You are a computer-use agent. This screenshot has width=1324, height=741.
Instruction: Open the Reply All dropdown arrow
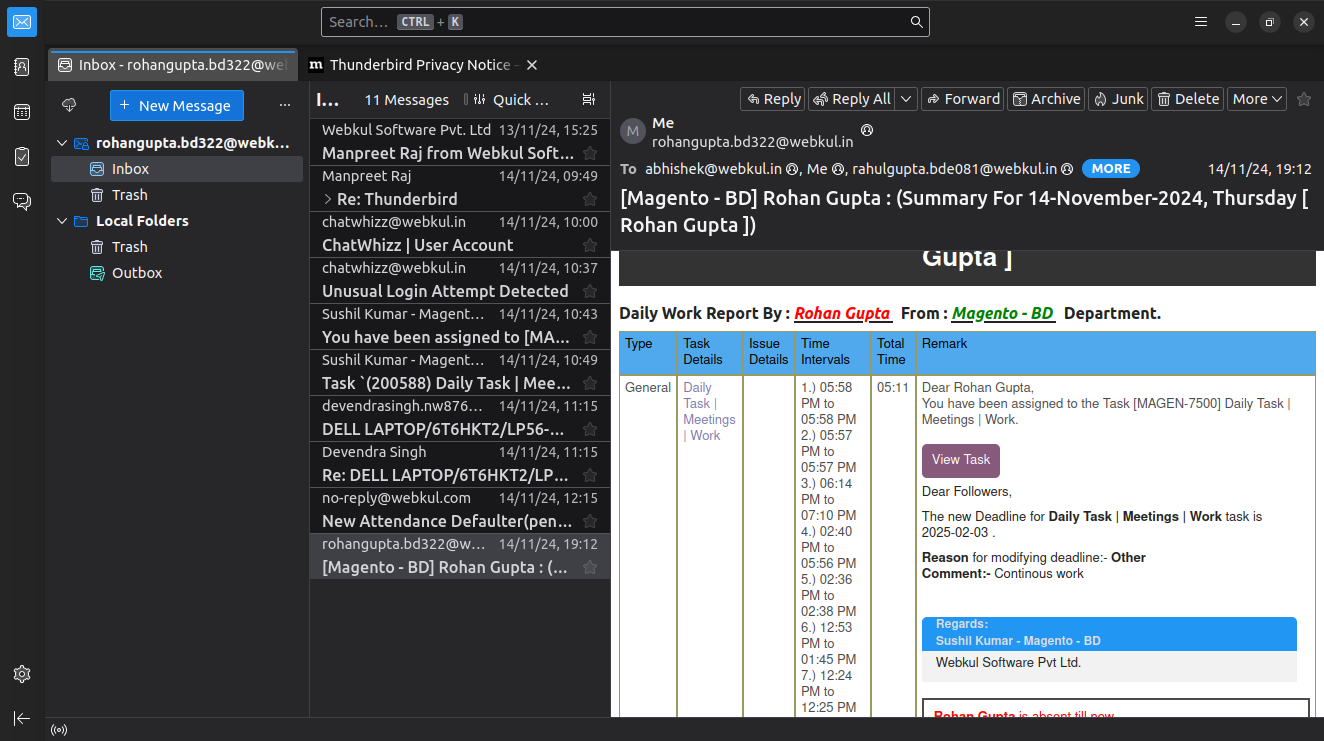pyautogui.click(x=906, y=99)
